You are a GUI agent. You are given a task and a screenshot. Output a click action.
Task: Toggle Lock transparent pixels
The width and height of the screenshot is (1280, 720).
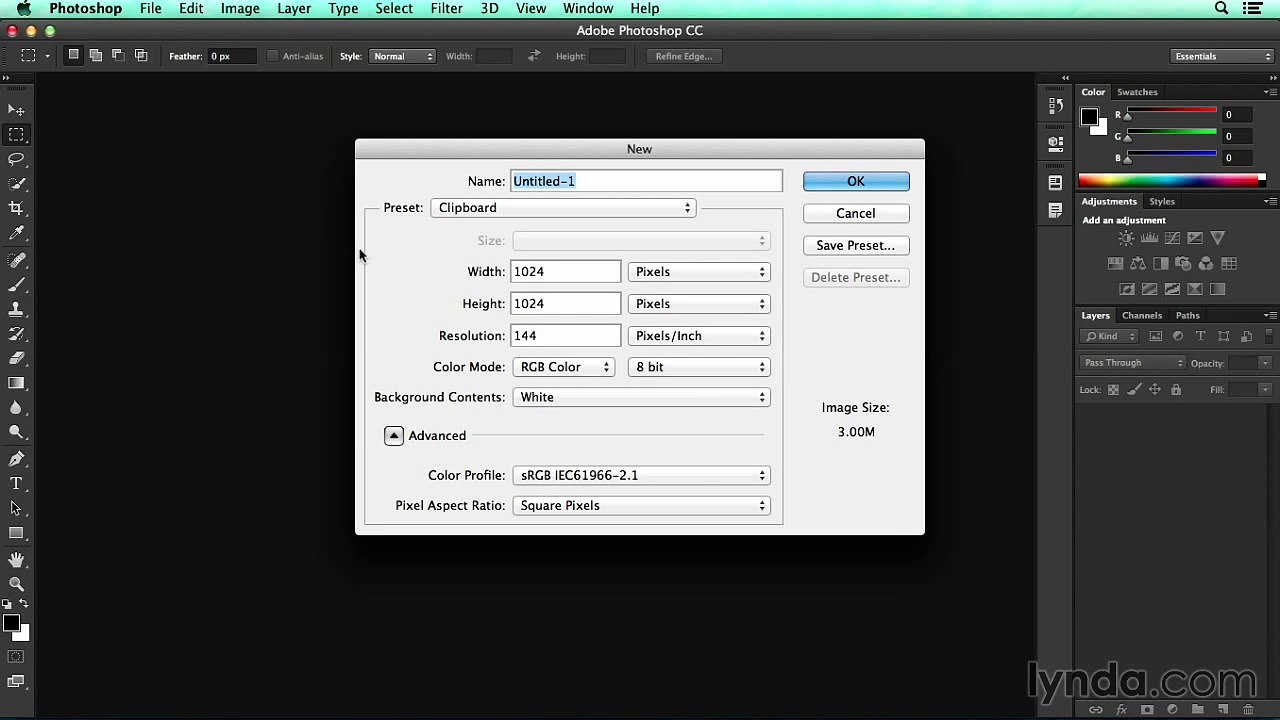click(x=1113, y=390)
